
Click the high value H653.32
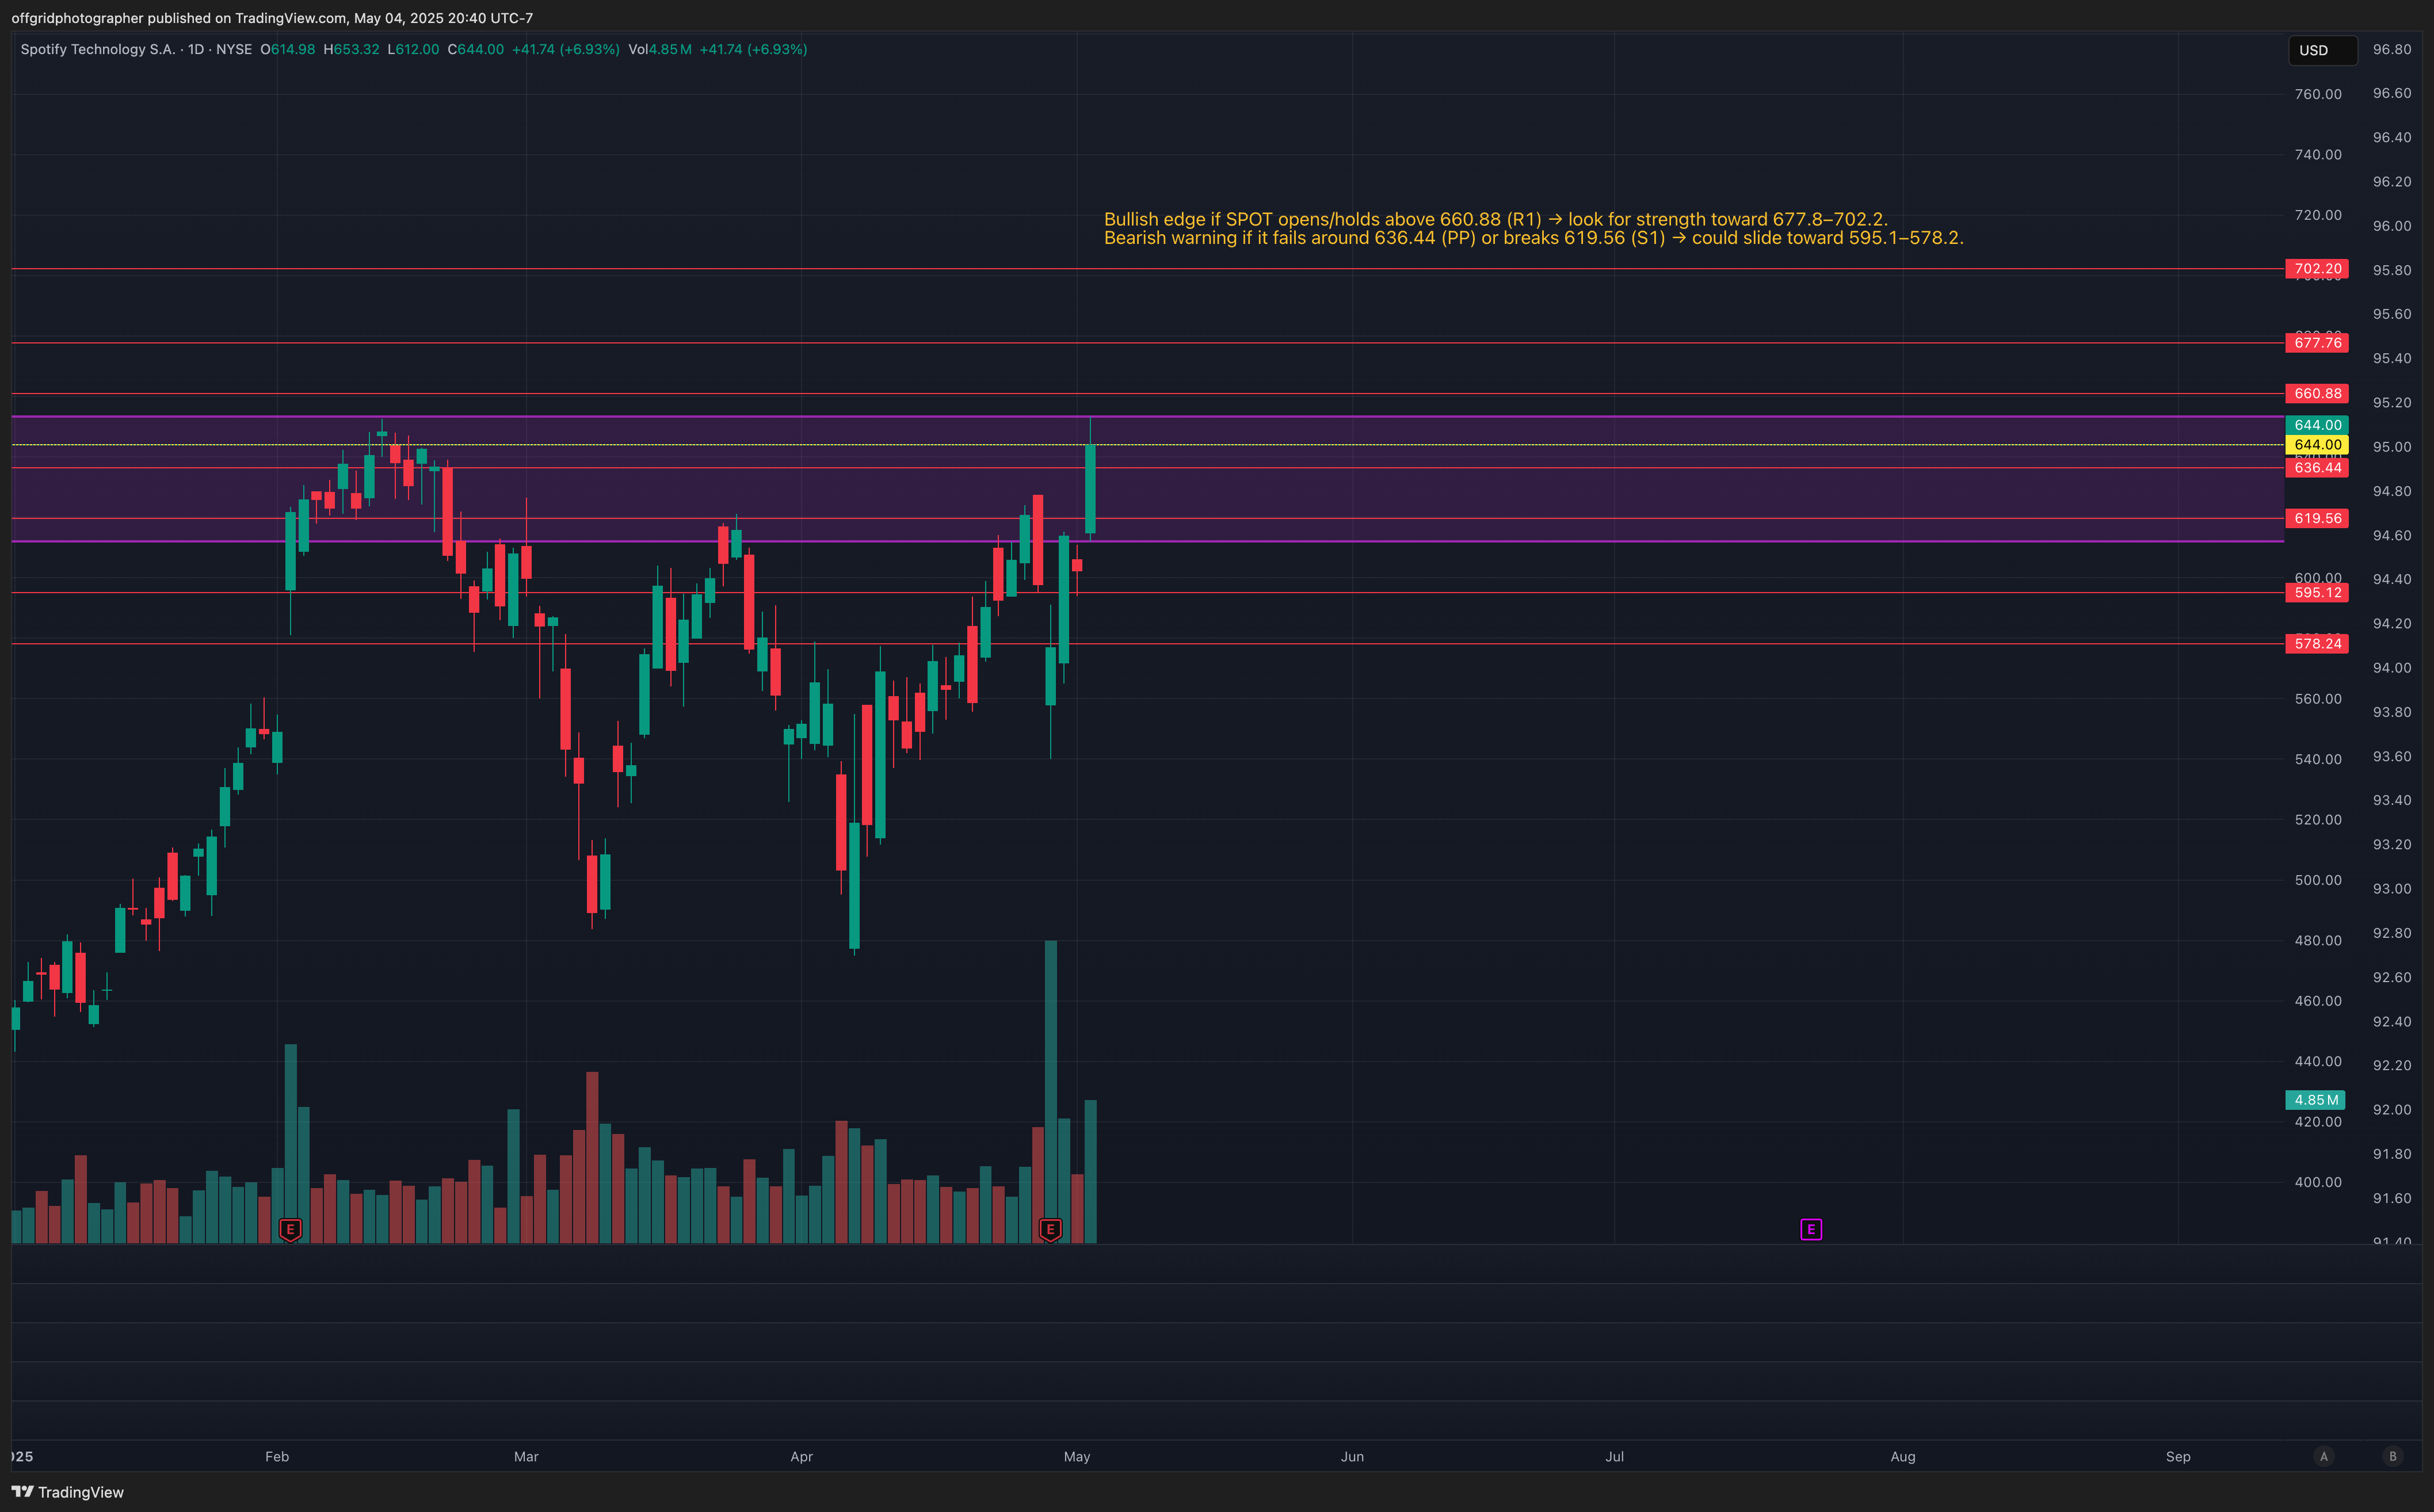pos(351,49)
